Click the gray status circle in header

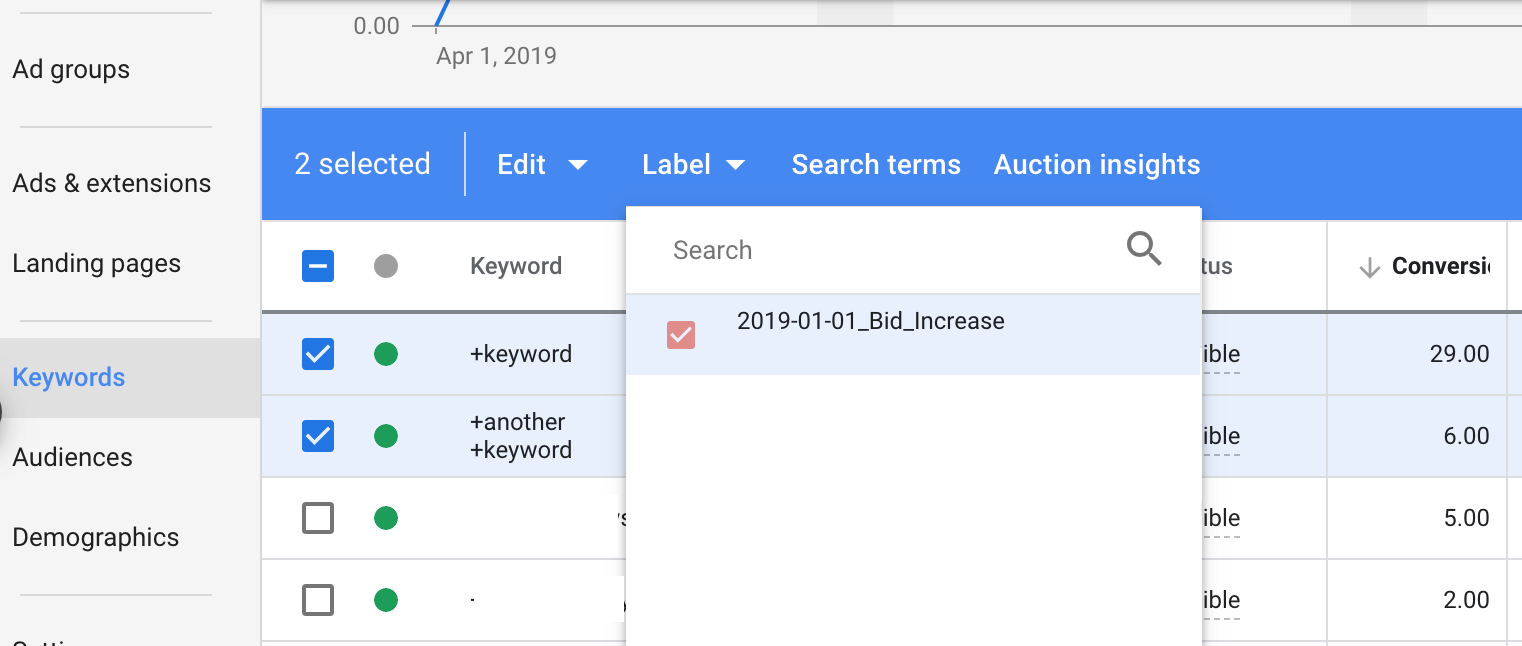coord(386,266)
